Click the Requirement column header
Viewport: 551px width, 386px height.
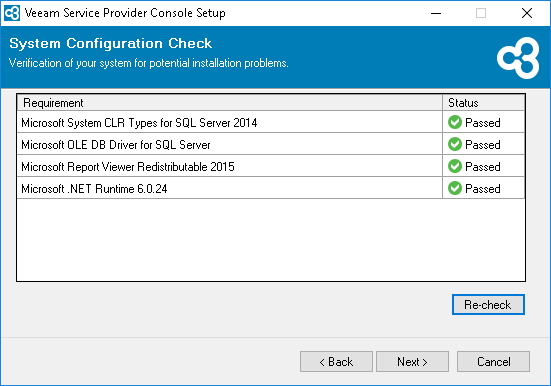(229, 103)
